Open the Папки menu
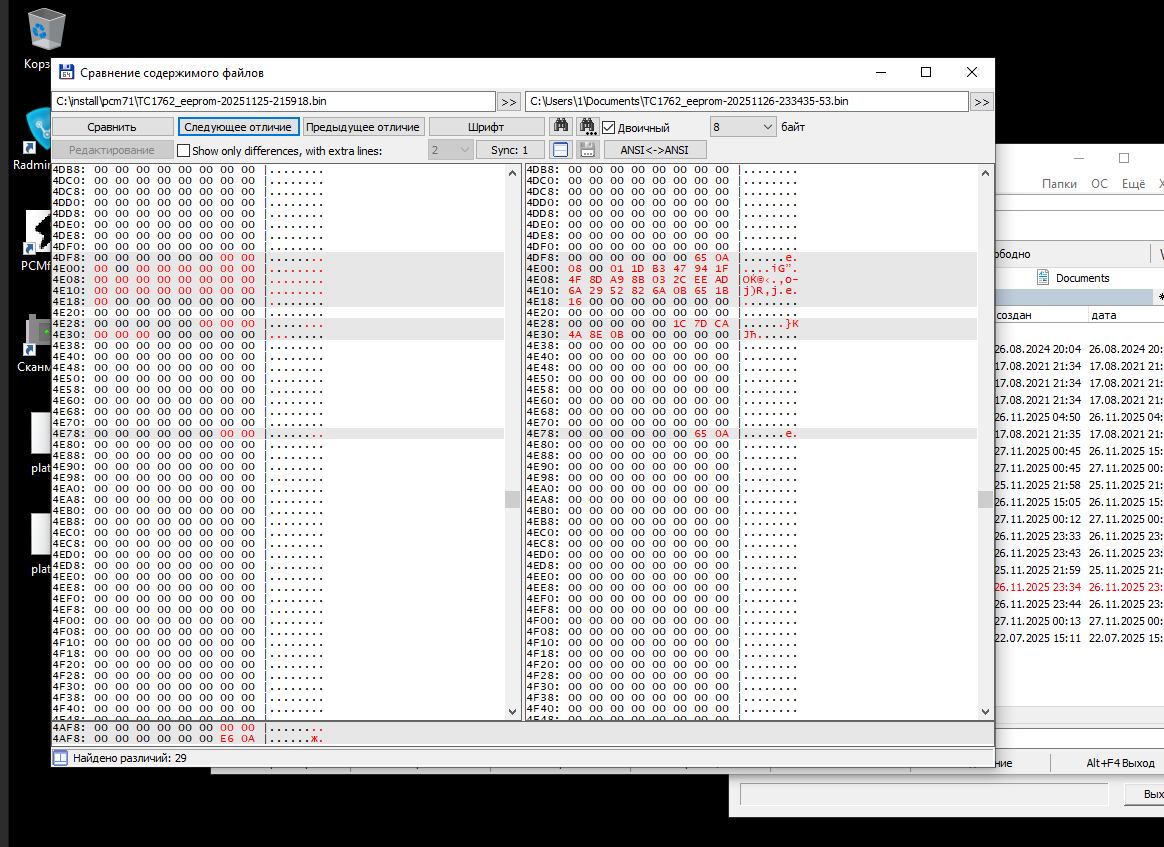 click(1059, 184)
